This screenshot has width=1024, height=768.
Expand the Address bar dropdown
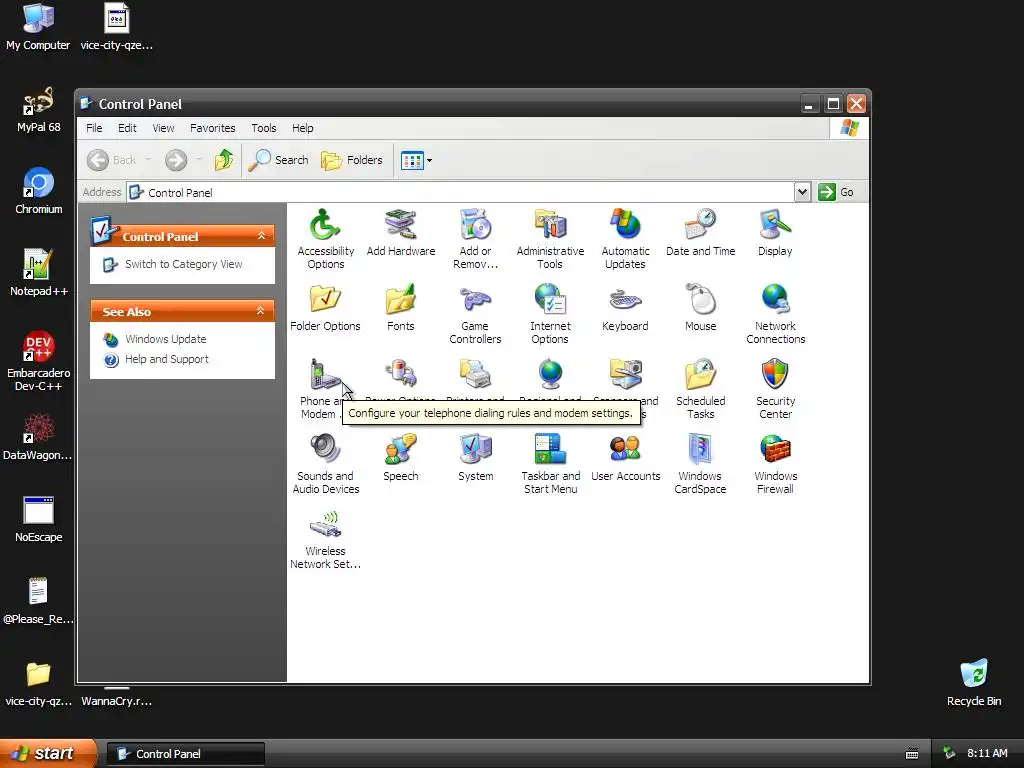click(802, 192)
